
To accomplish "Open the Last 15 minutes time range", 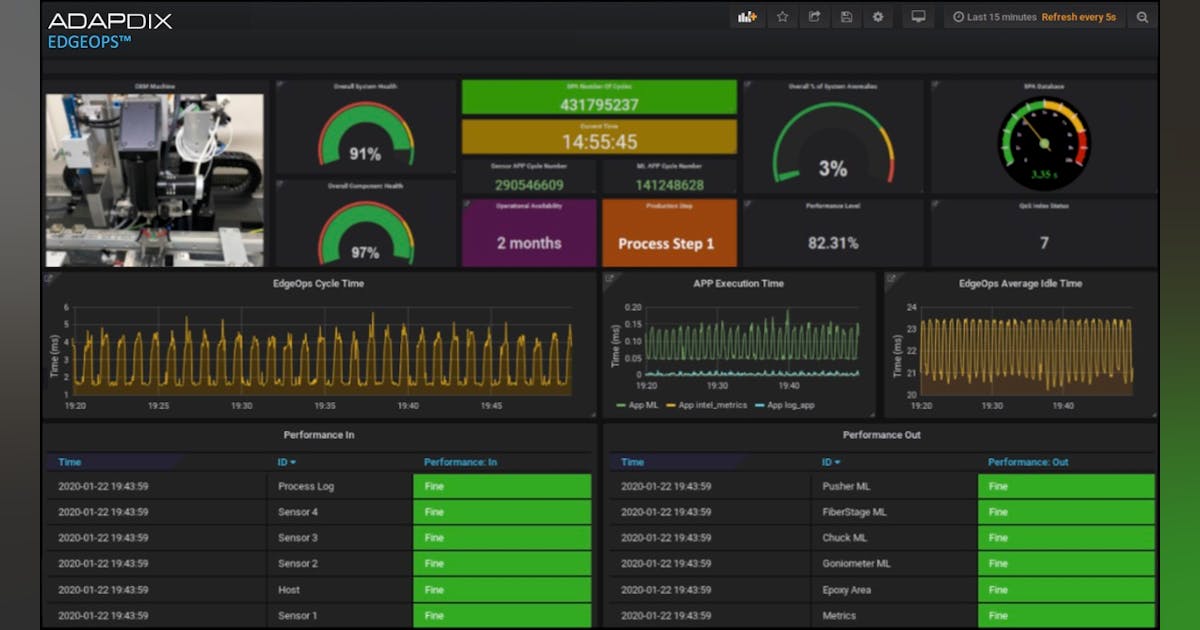I will pos(1000,17).
